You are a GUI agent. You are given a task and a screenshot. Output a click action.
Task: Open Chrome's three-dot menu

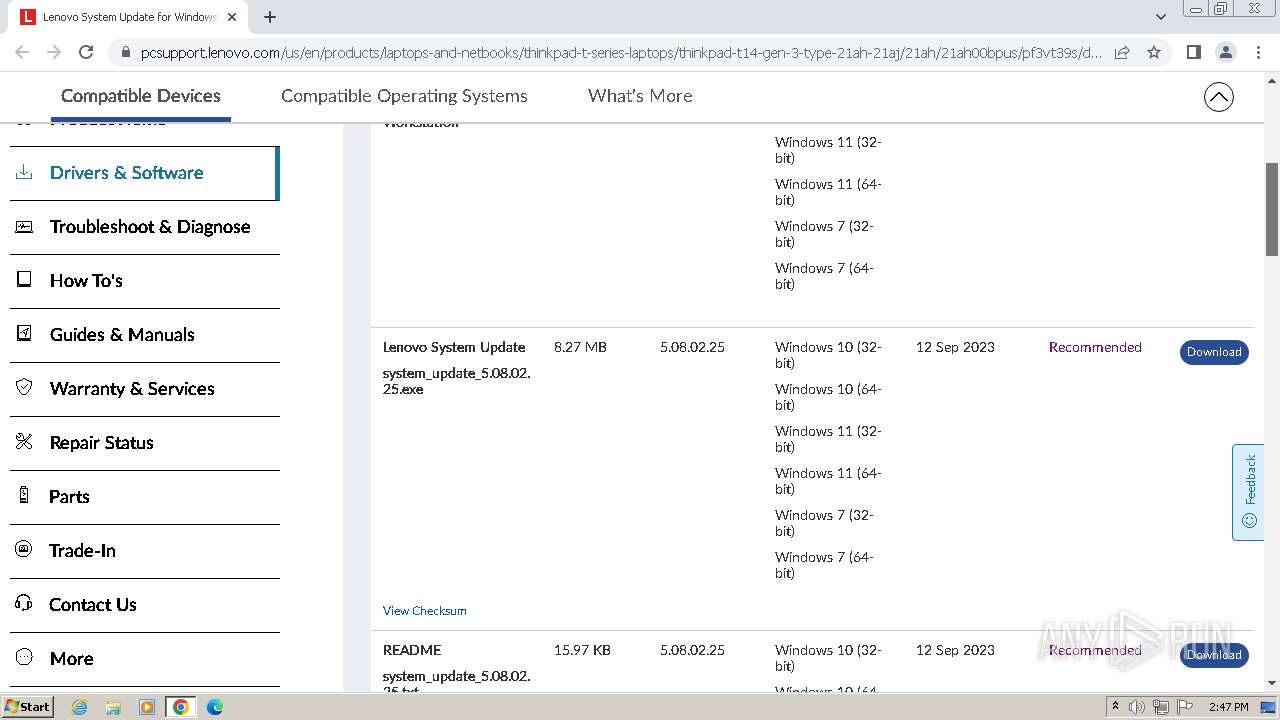point(1258,52)
